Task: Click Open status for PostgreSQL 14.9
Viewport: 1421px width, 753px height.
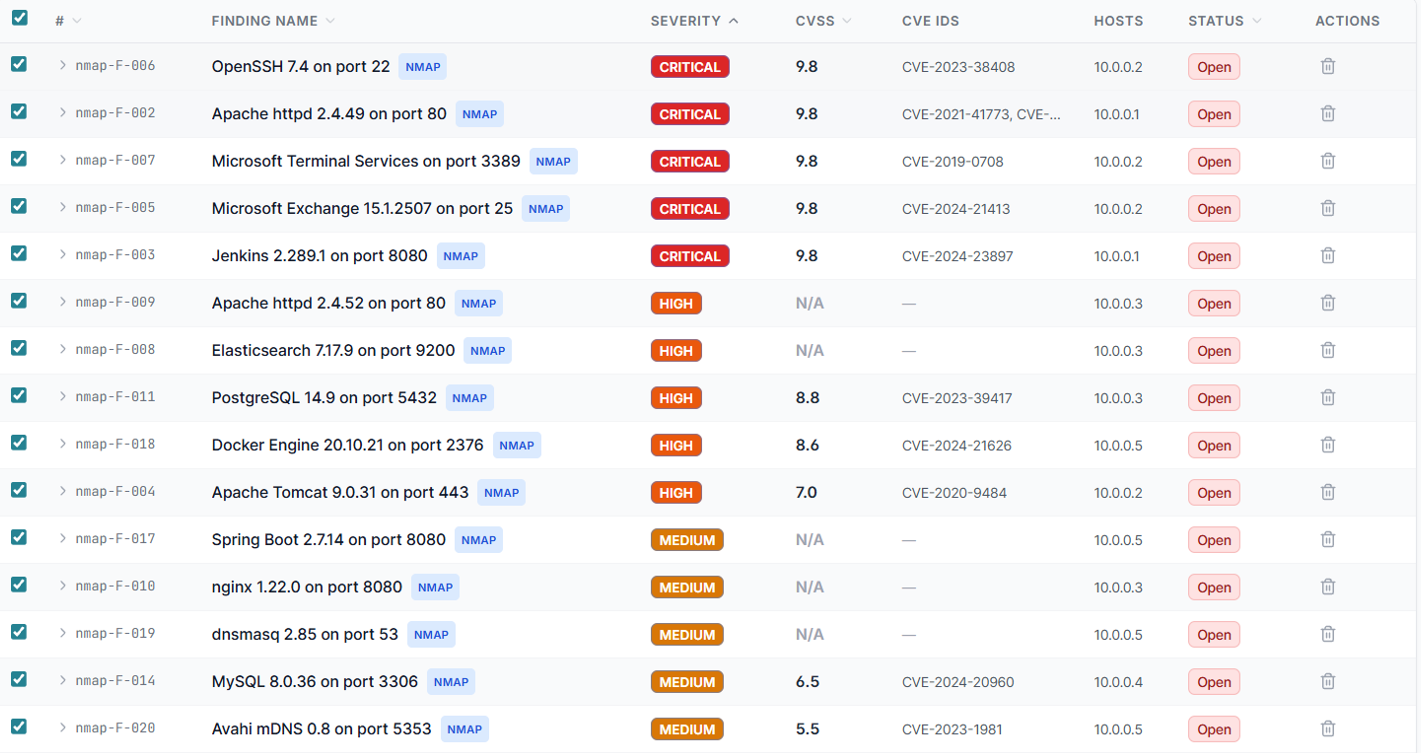Action: coord(1214,398)
